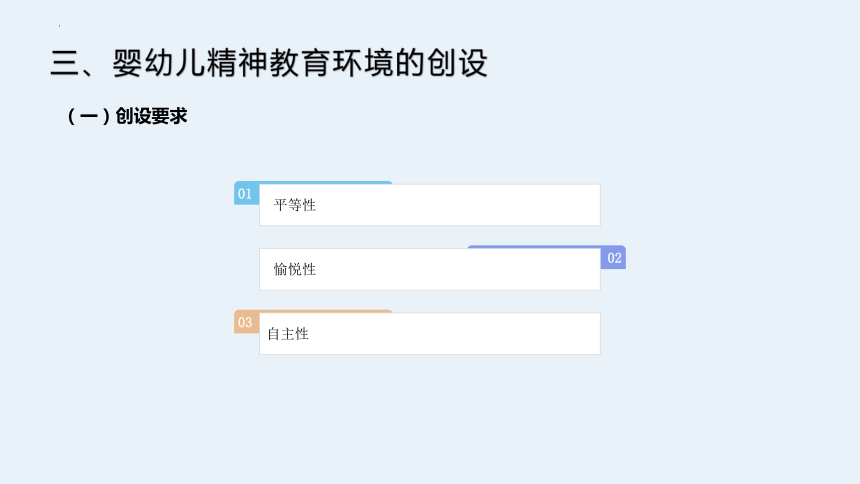Click the 平等性 label text
This screenshot has height=484, width=860.
point(295,205)
